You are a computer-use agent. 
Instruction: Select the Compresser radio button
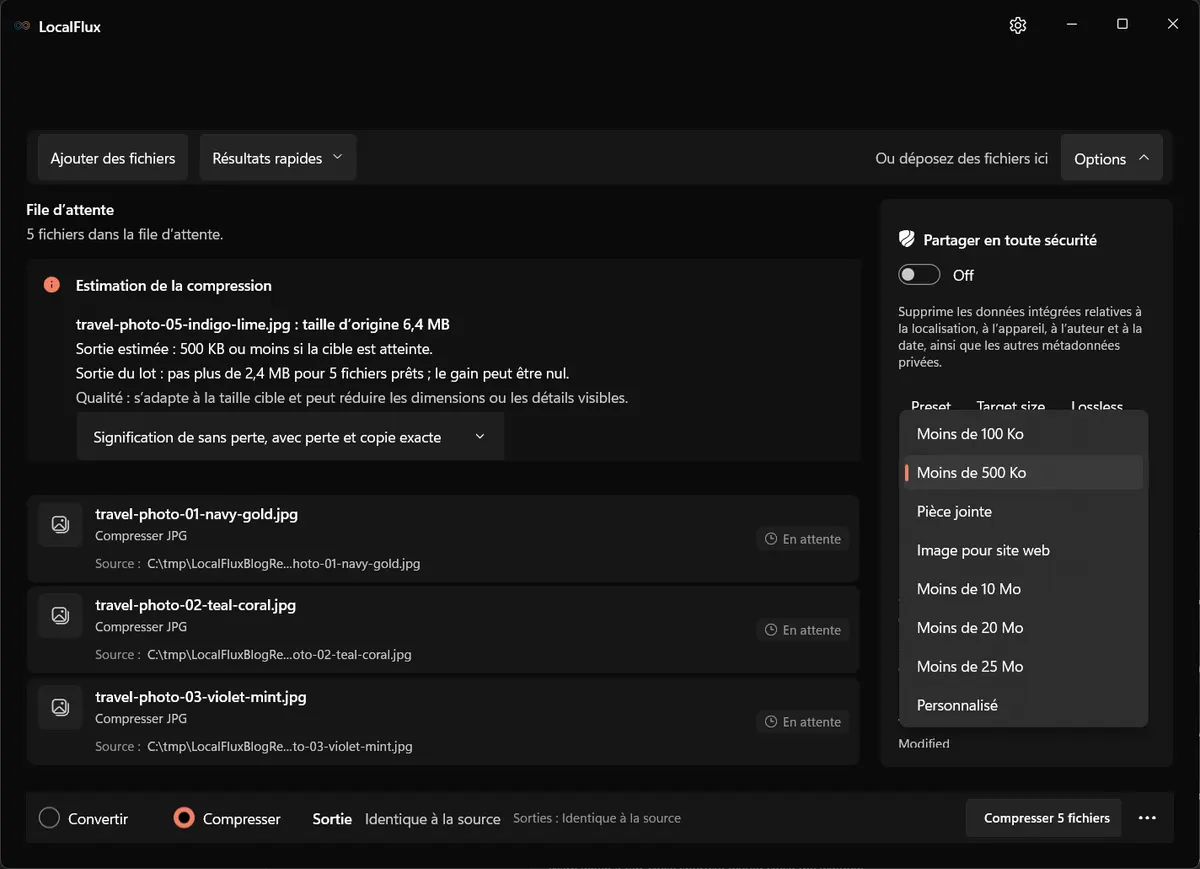(x=183, y=818)
